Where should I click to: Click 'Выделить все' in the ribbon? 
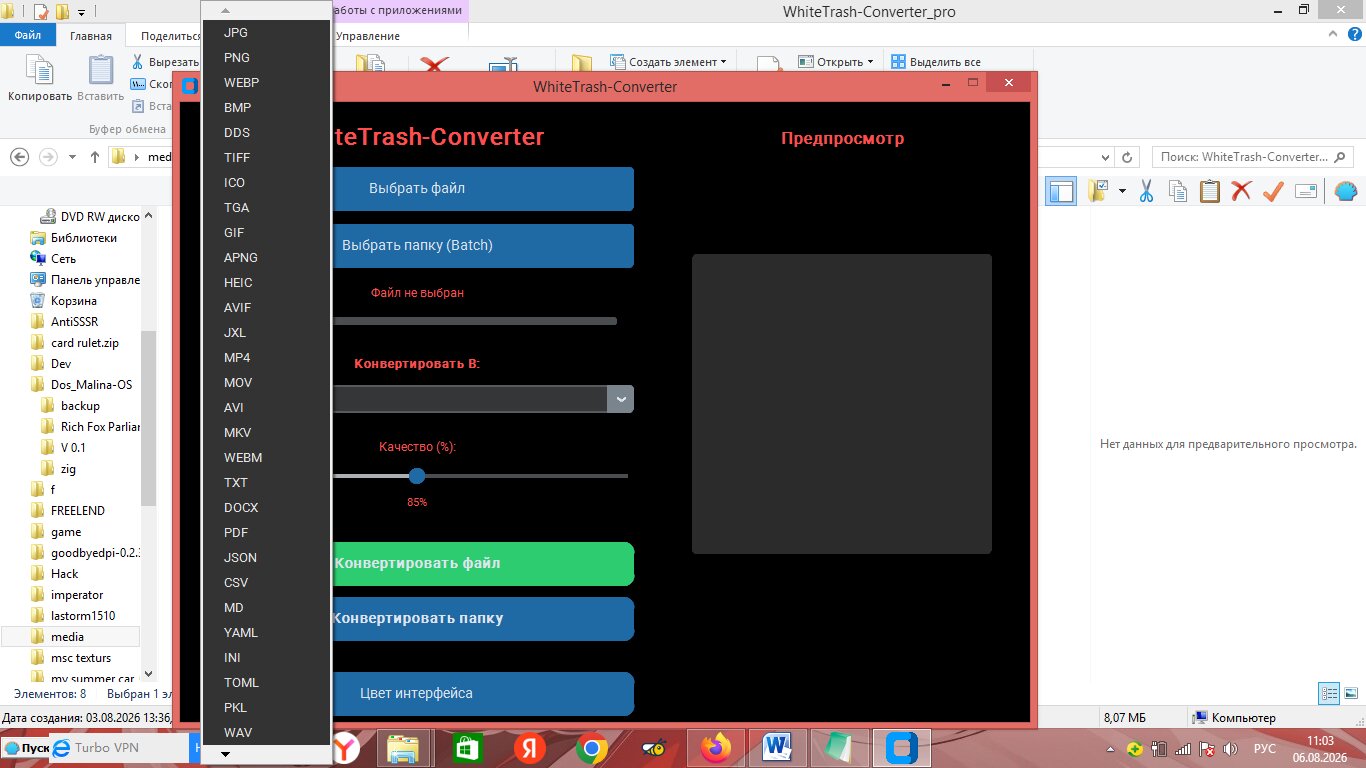tap(936, 61)
